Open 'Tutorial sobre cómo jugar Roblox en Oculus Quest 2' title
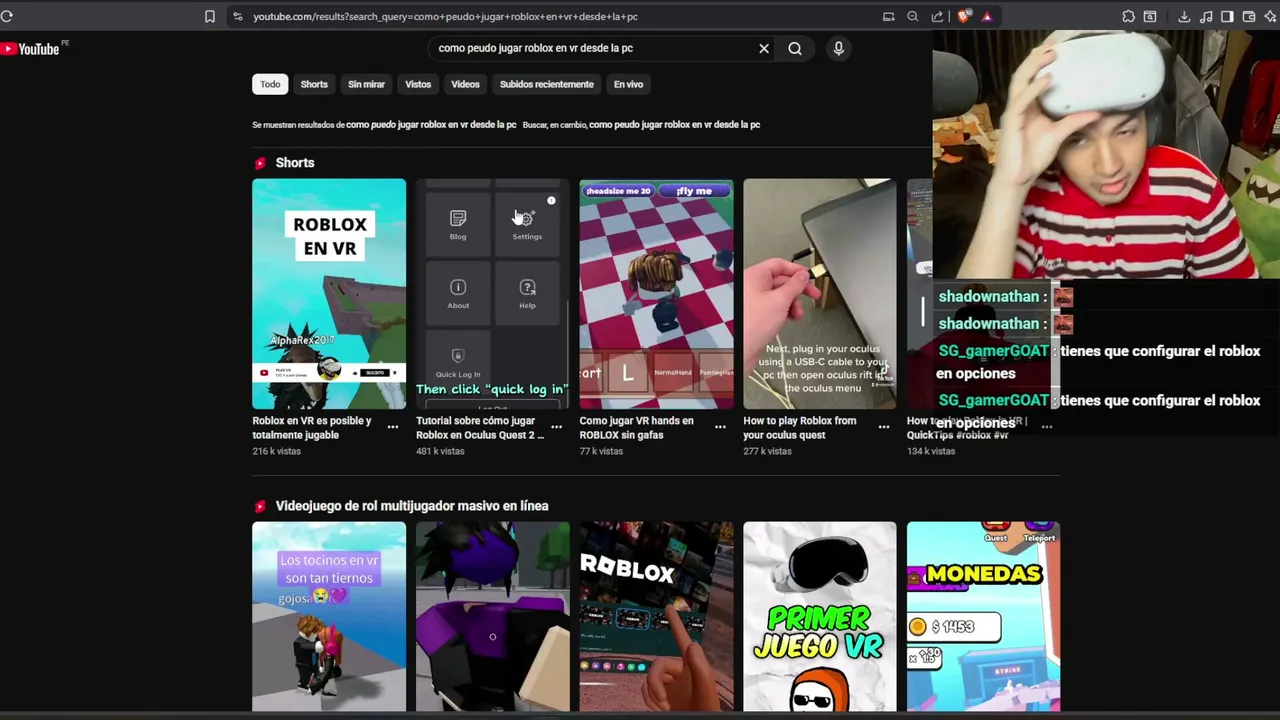The height and width of the screenshot is (720, 1280). point(480,428)
